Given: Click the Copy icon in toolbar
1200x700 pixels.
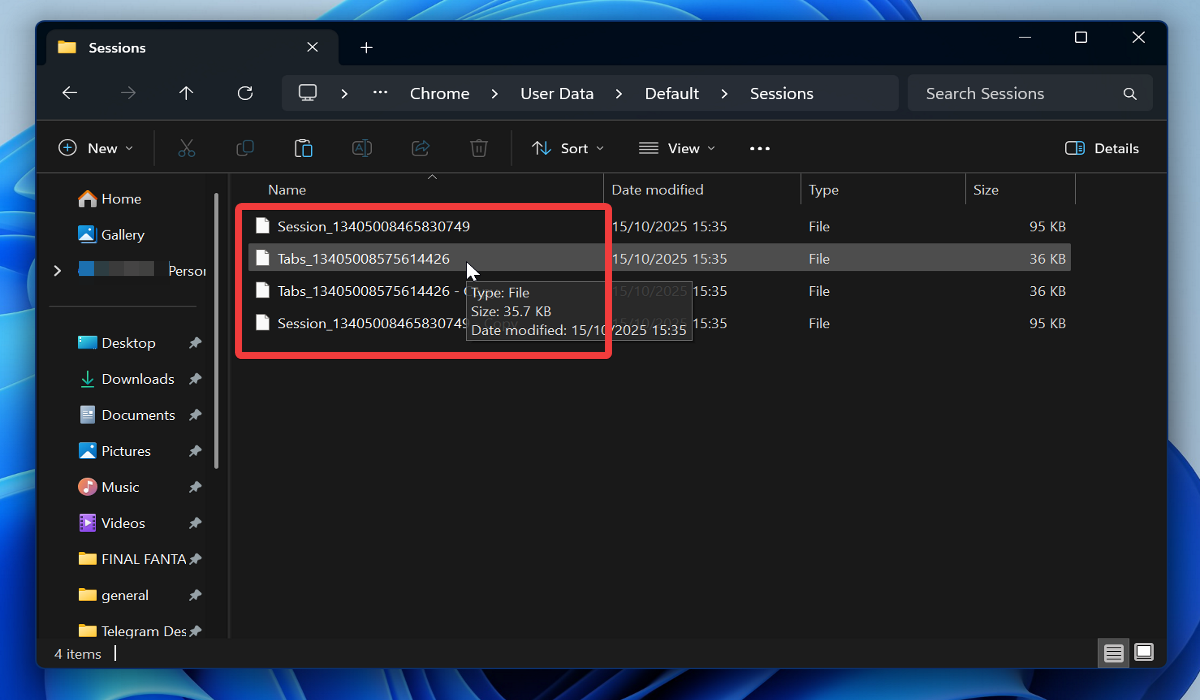Looking at the screenshot, I should 245,148.
